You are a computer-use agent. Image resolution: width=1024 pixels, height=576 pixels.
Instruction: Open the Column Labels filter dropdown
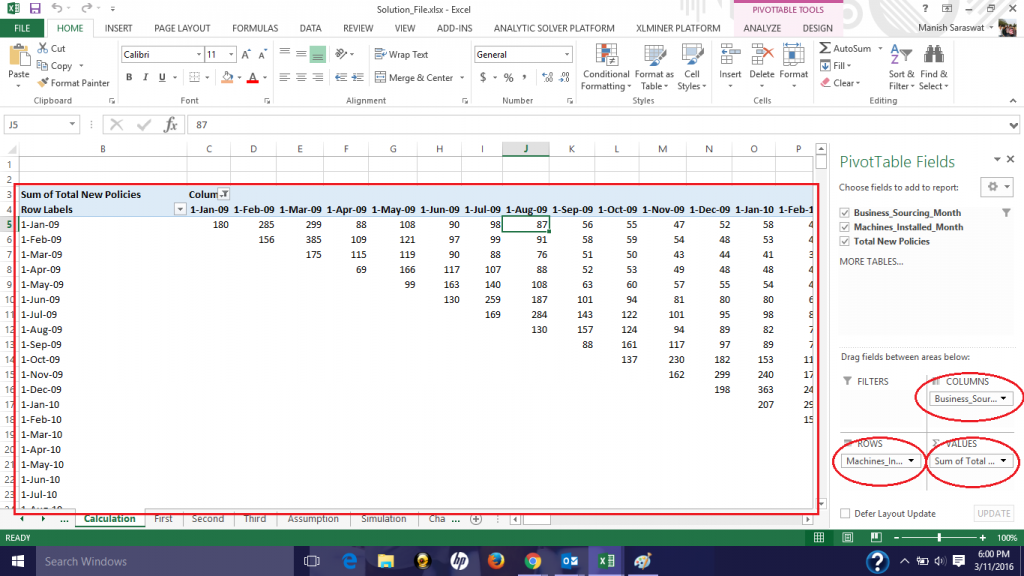226,195
